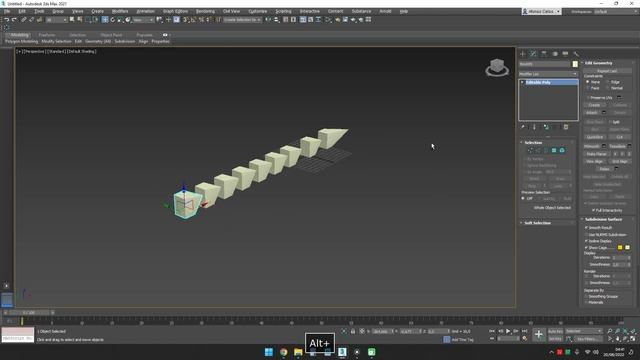Viewport: 640px width, 360px height.
Task: Select the Normal constraint radio button
Action: pos(608,88)
